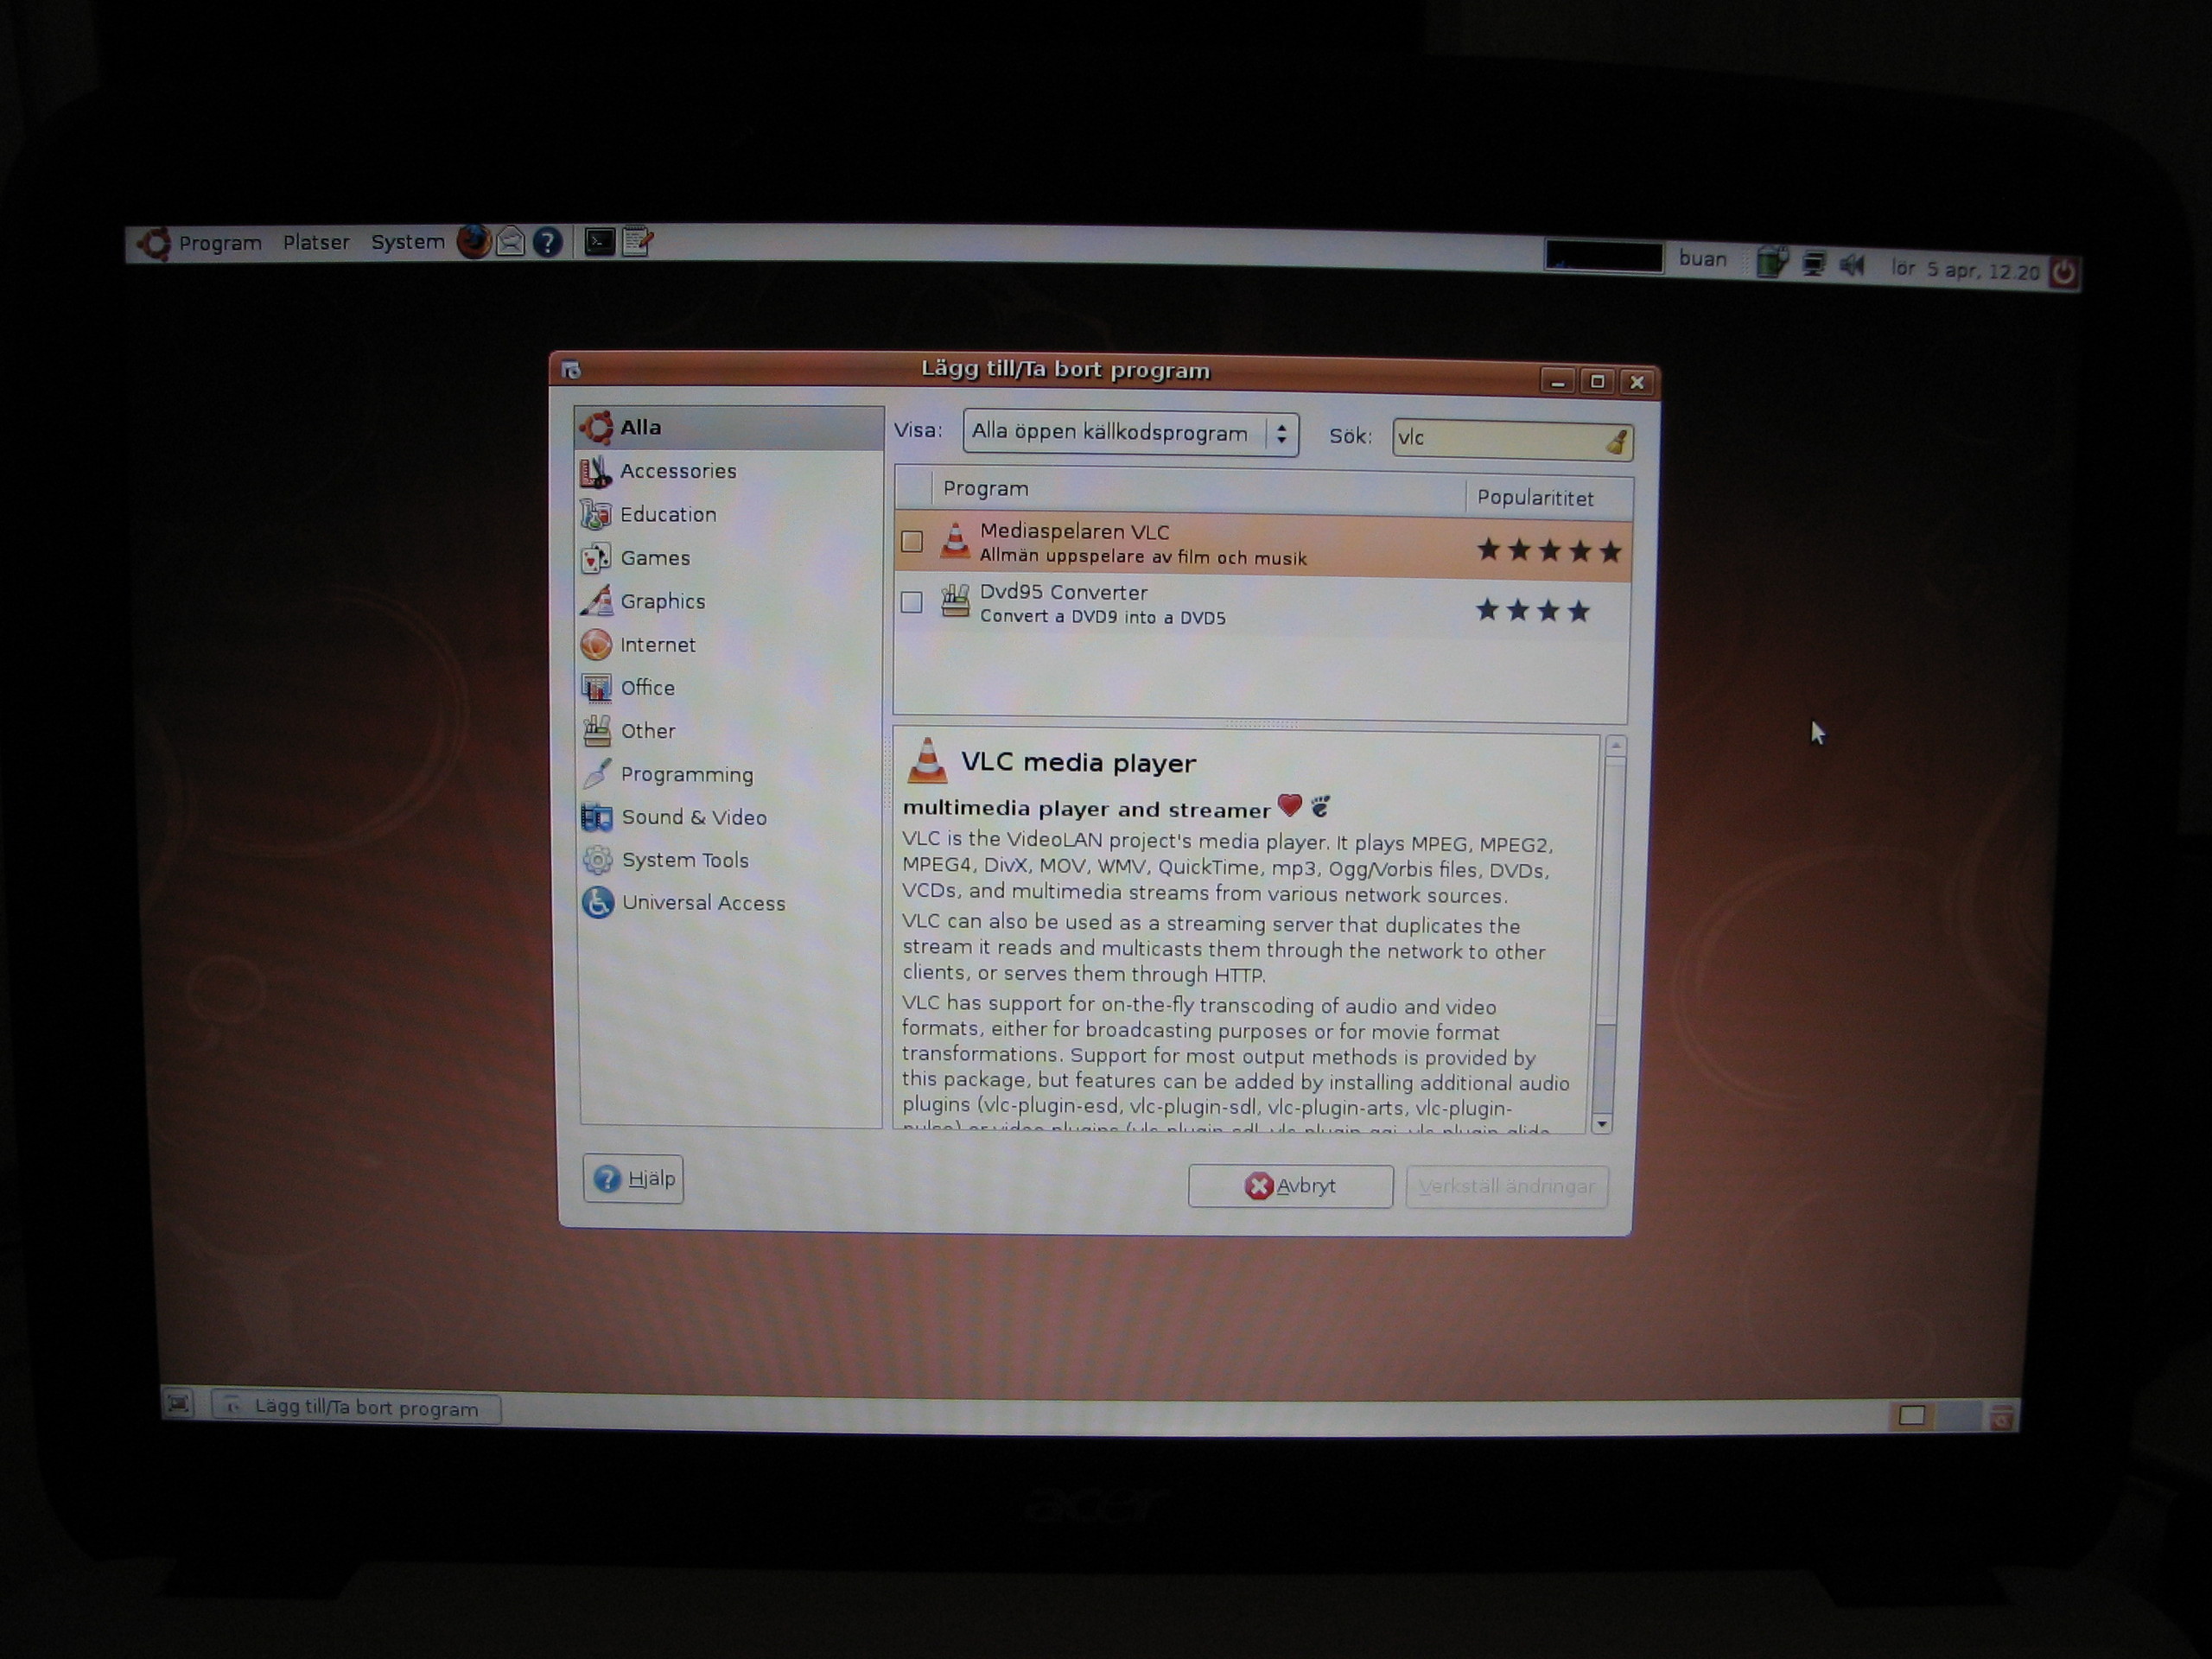Open the Games category icon

click(596, 558)
